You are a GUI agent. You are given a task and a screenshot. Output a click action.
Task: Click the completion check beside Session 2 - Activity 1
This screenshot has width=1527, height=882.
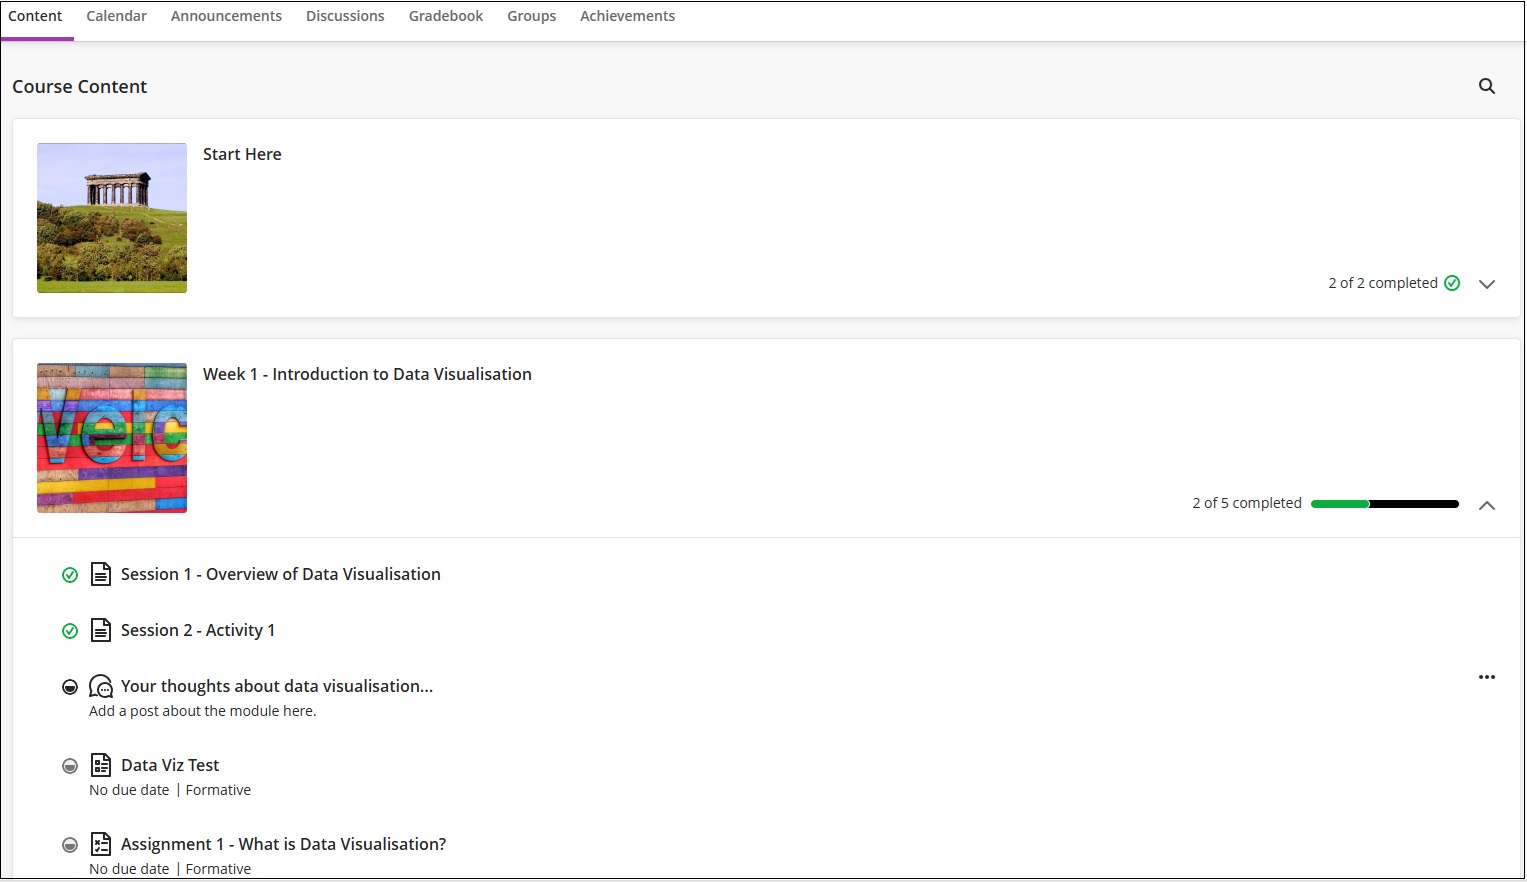pyautogui.click(x=70, y=630)
